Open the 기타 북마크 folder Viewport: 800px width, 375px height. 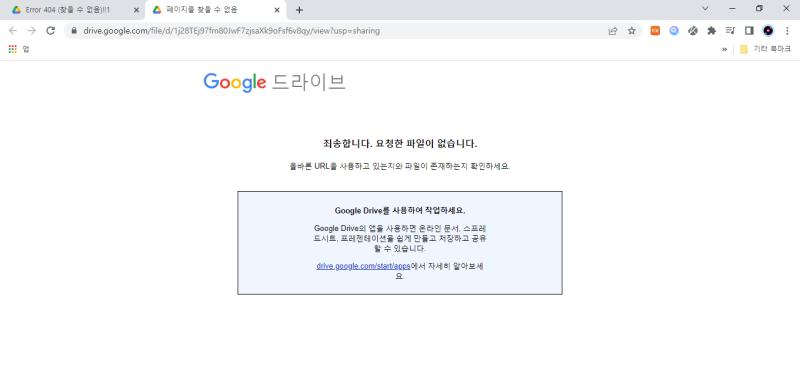(765, 49)
